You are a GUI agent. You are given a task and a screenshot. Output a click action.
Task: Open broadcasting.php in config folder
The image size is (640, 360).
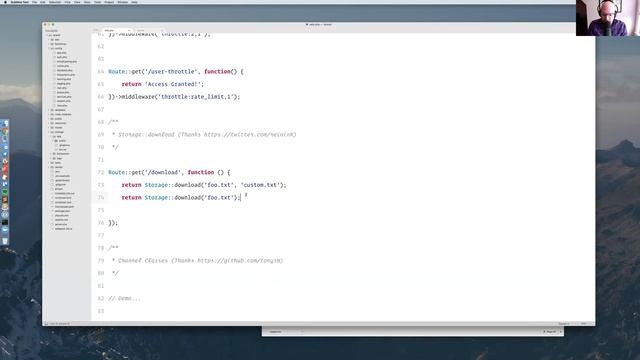coord(67,62)
